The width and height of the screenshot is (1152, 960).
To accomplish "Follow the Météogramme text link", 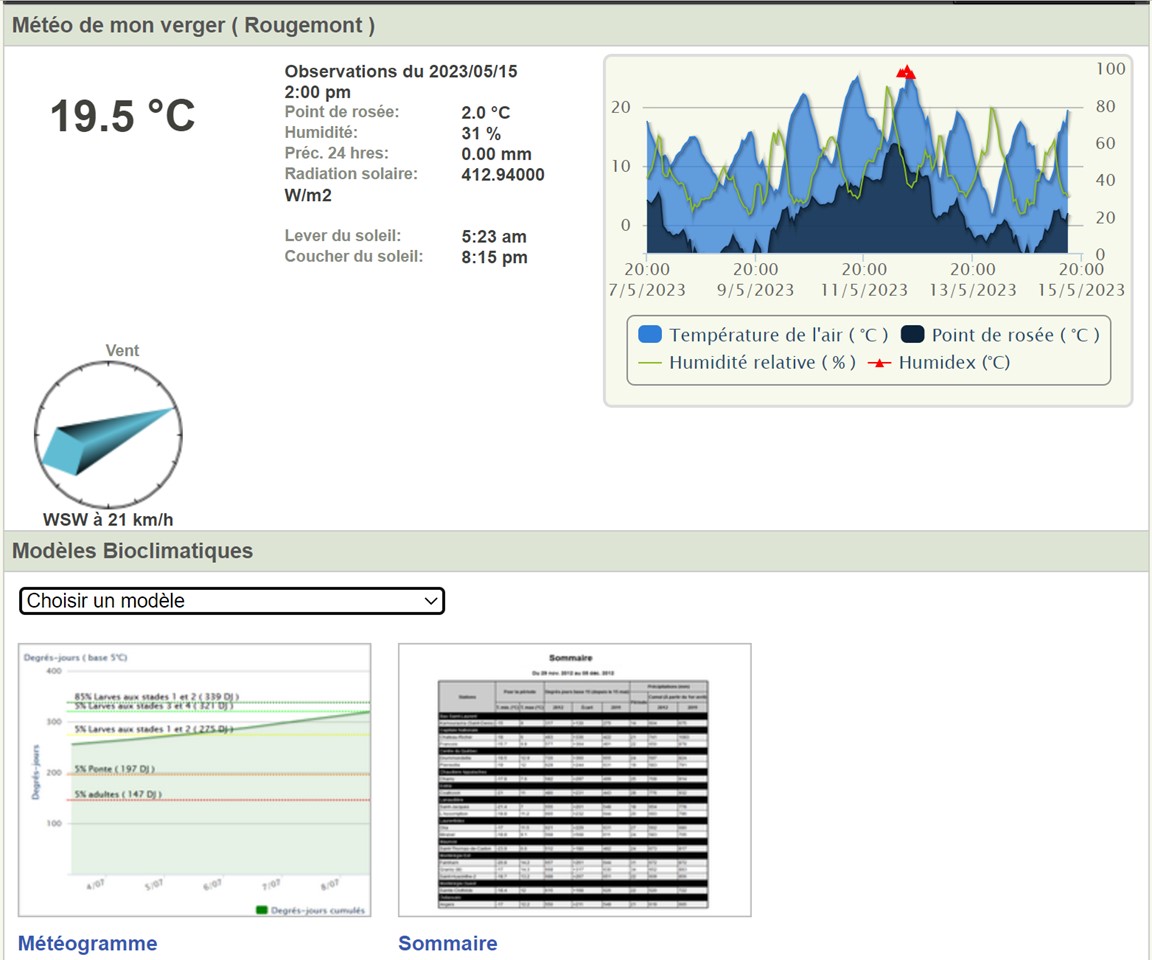I will [88, 943].
